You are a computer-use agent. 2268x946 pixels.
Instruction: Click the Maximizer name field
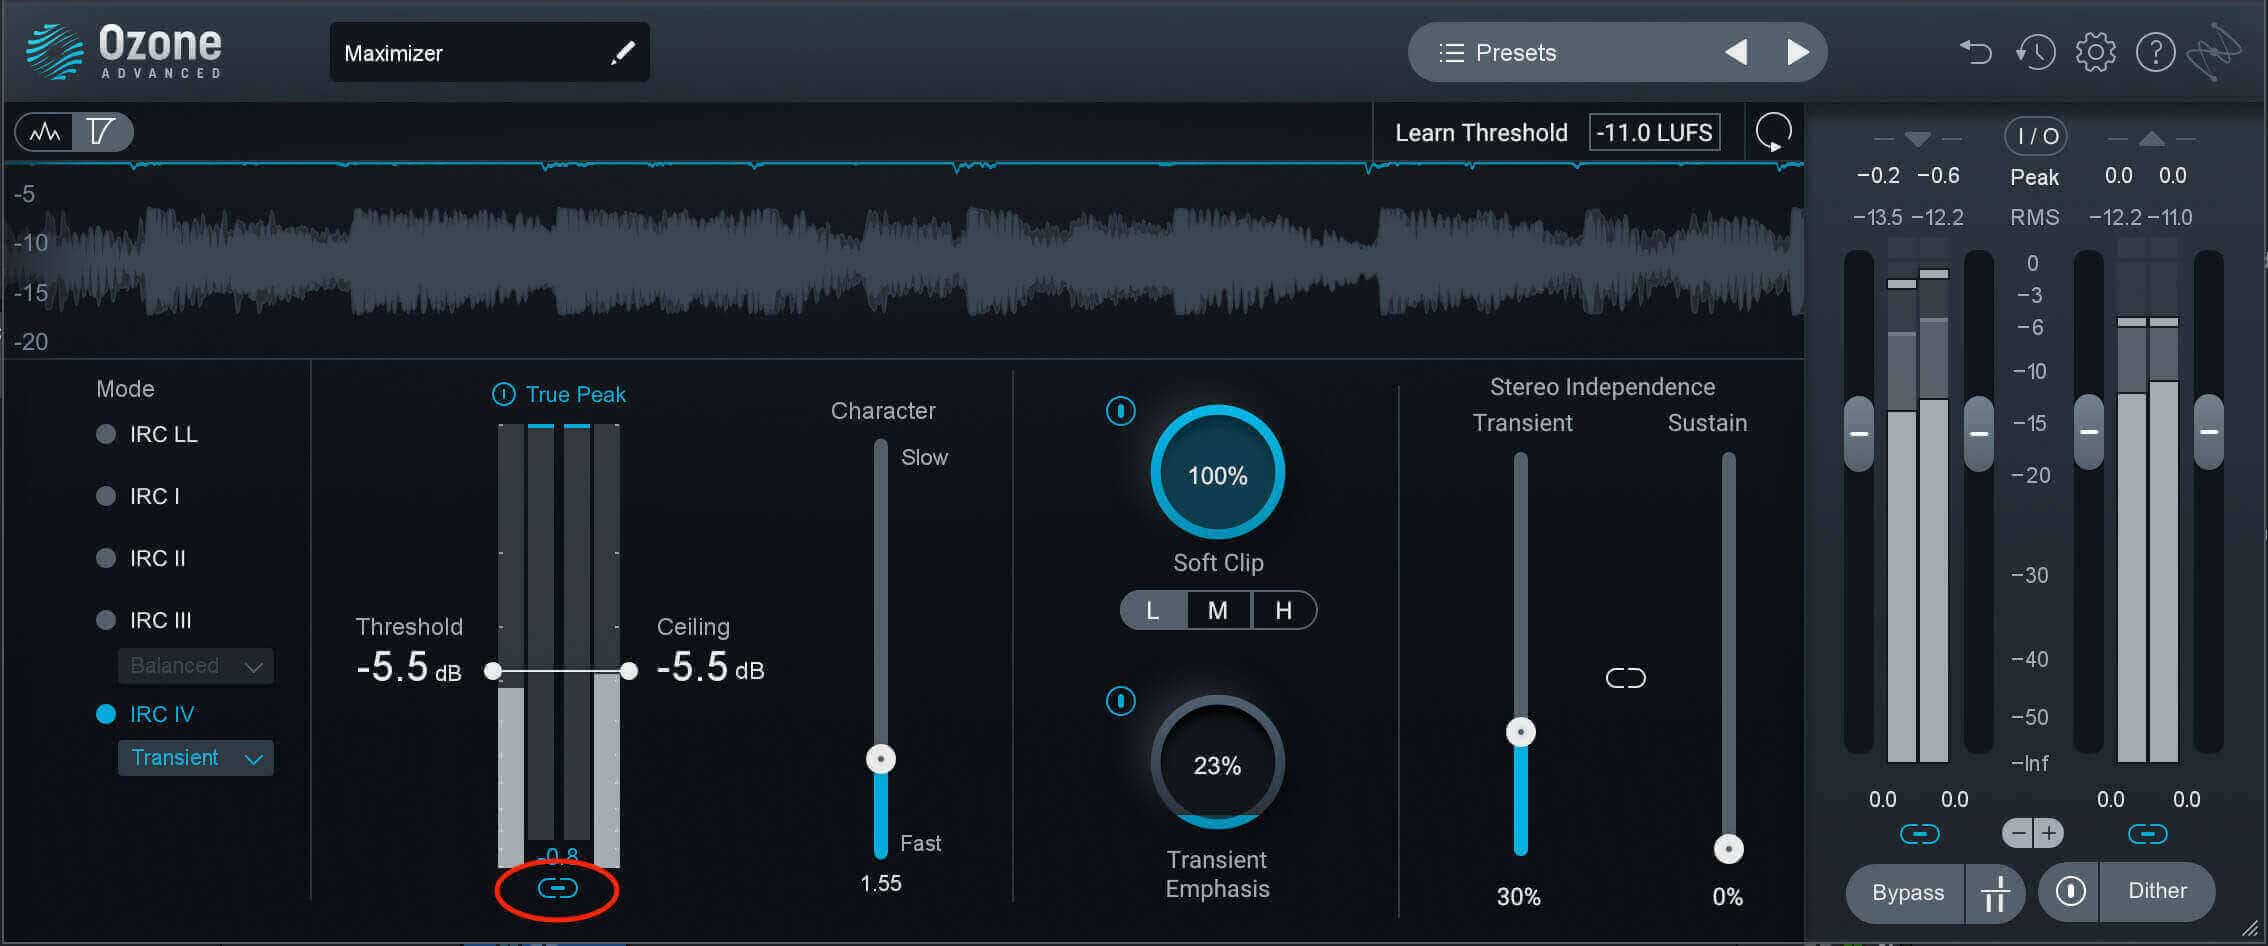pos(490,53)
